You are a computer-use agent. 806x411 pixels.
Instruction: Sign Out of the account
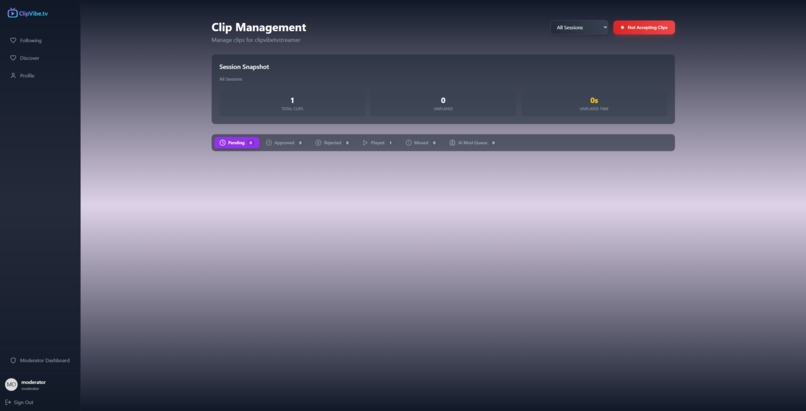19,402
